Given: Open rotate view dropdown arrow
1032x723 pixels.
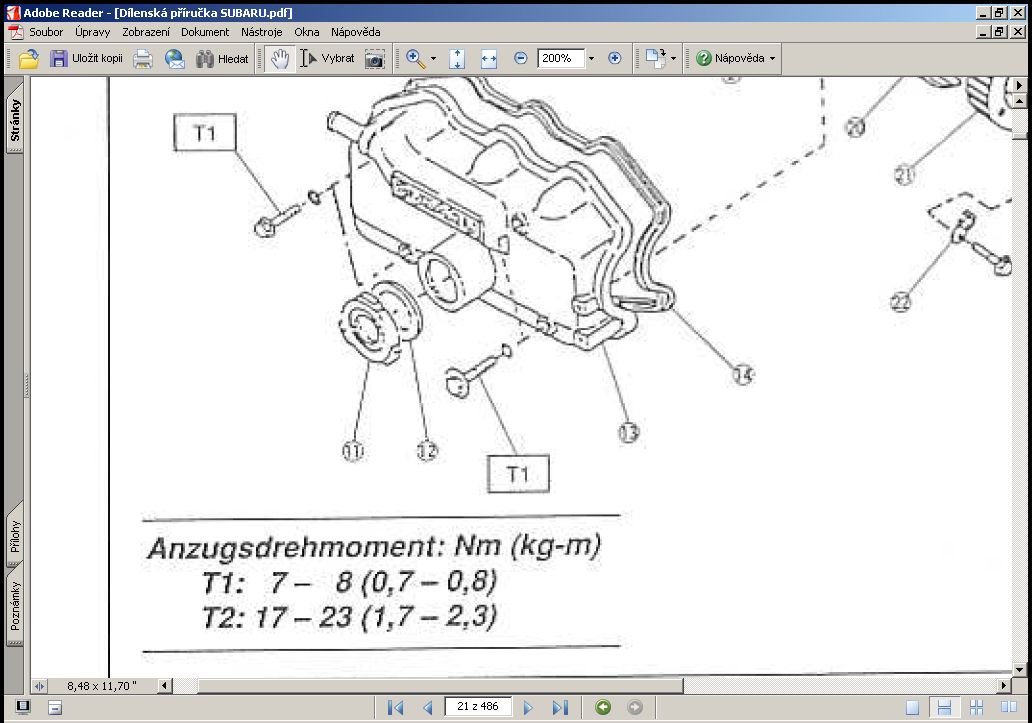Looking at the screenshot, I should [x=673, y=59].
